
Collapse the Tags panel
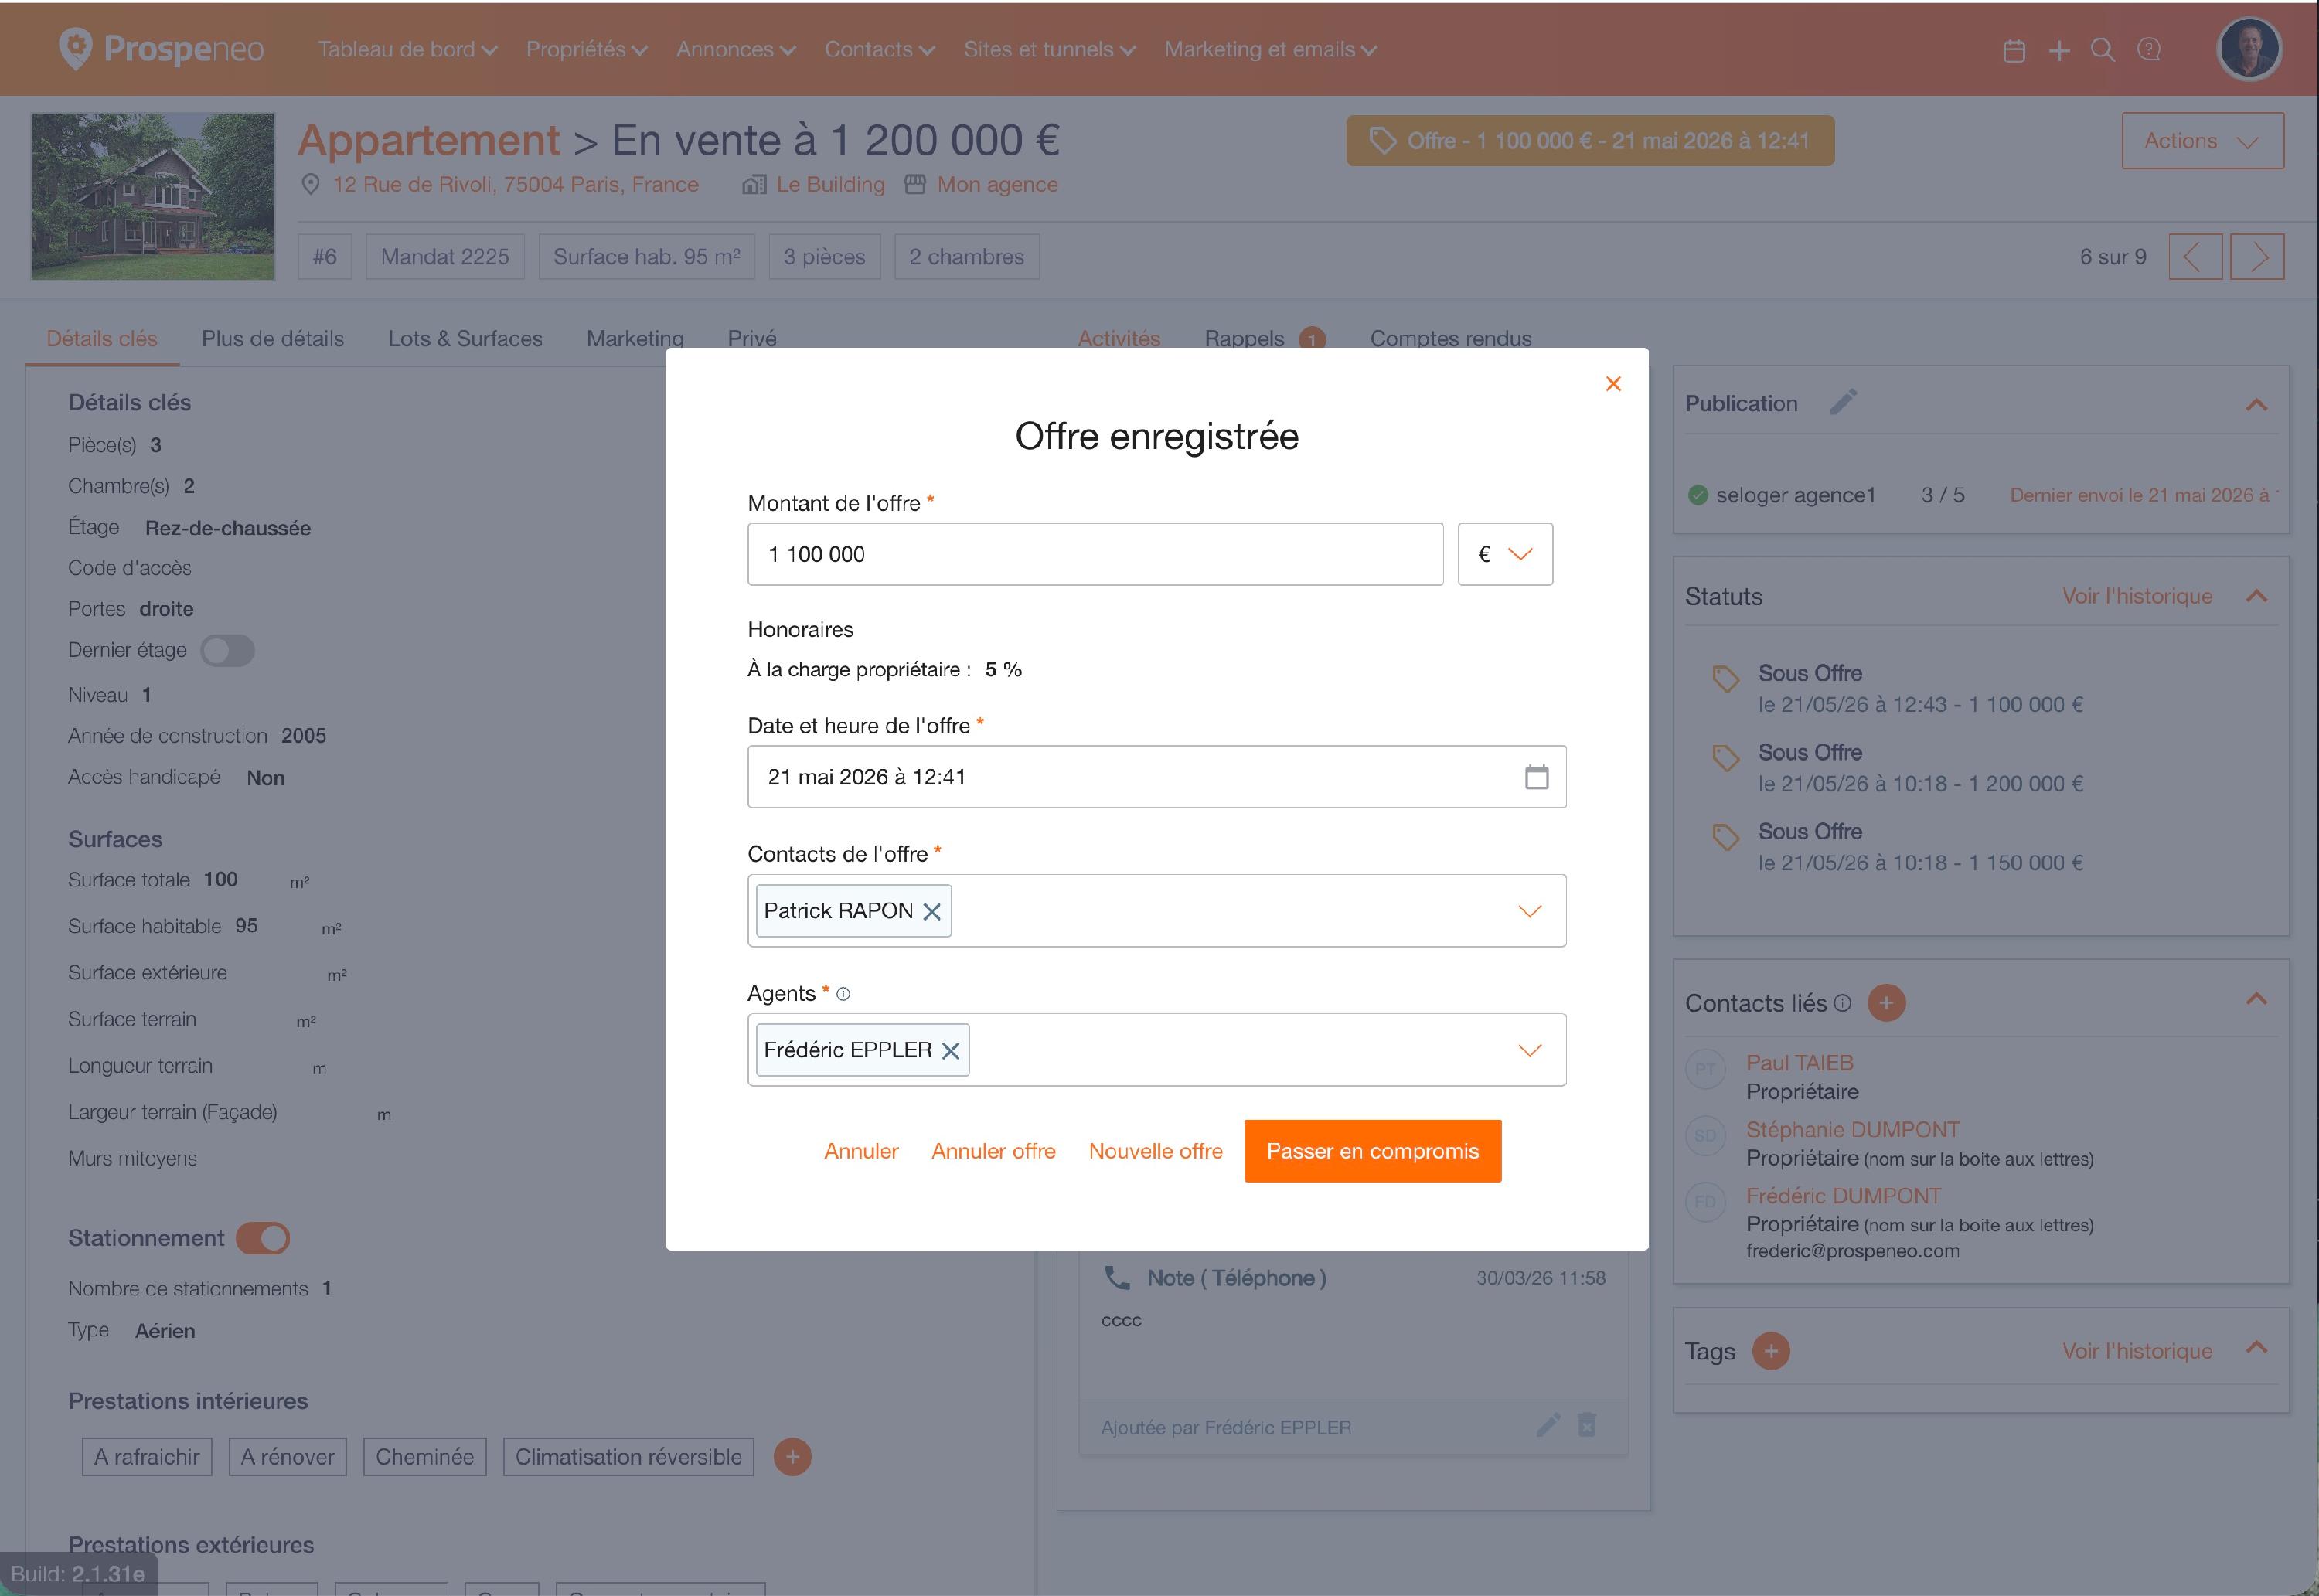pyautogui.click(x=2256, y=1347)
